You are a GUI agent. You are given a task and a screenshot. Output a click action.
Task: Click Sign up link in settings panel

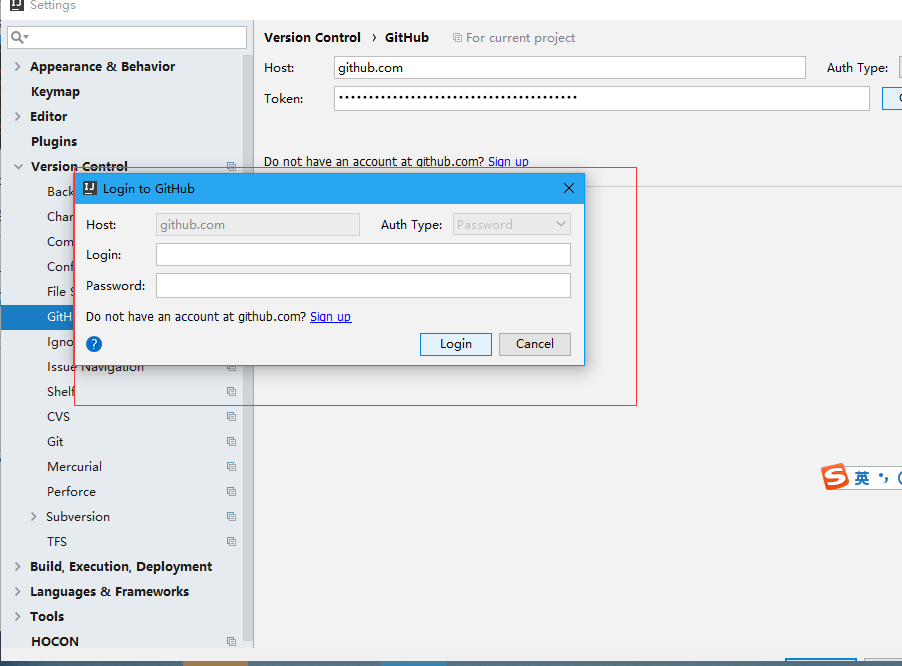tap(508, 162)
